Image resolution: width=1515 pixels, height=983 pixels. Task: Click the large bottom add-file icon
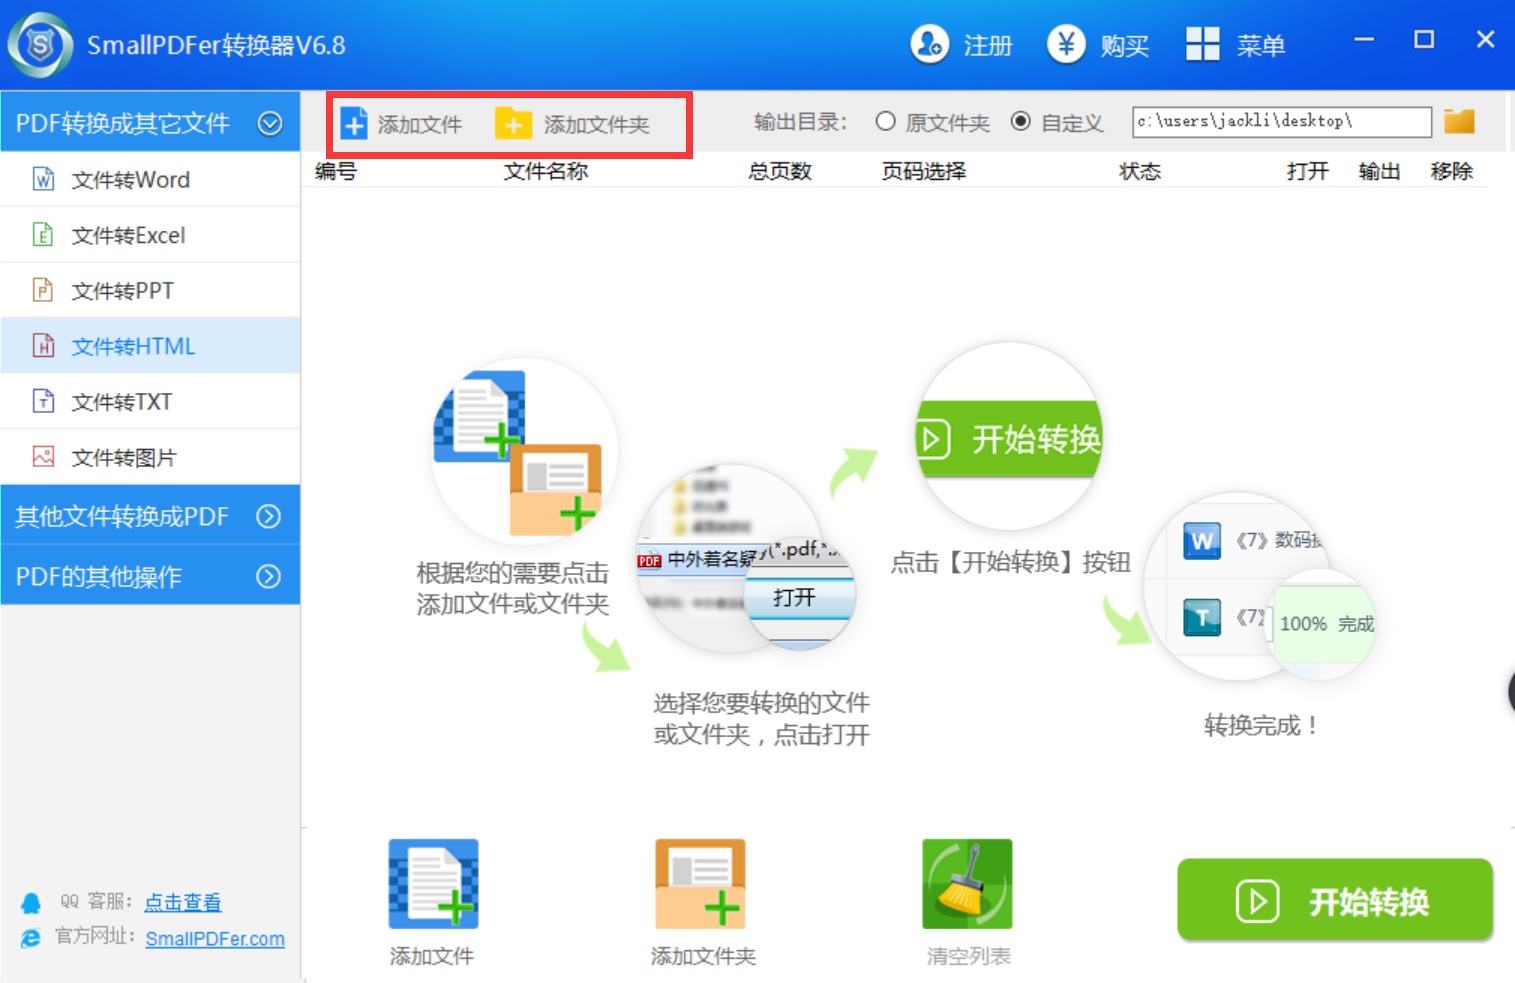tap(433, 884)
